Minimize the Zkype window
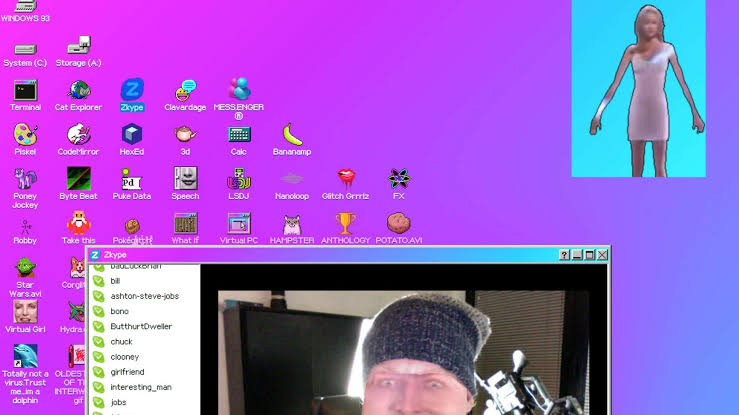 [x=577, y=255]
